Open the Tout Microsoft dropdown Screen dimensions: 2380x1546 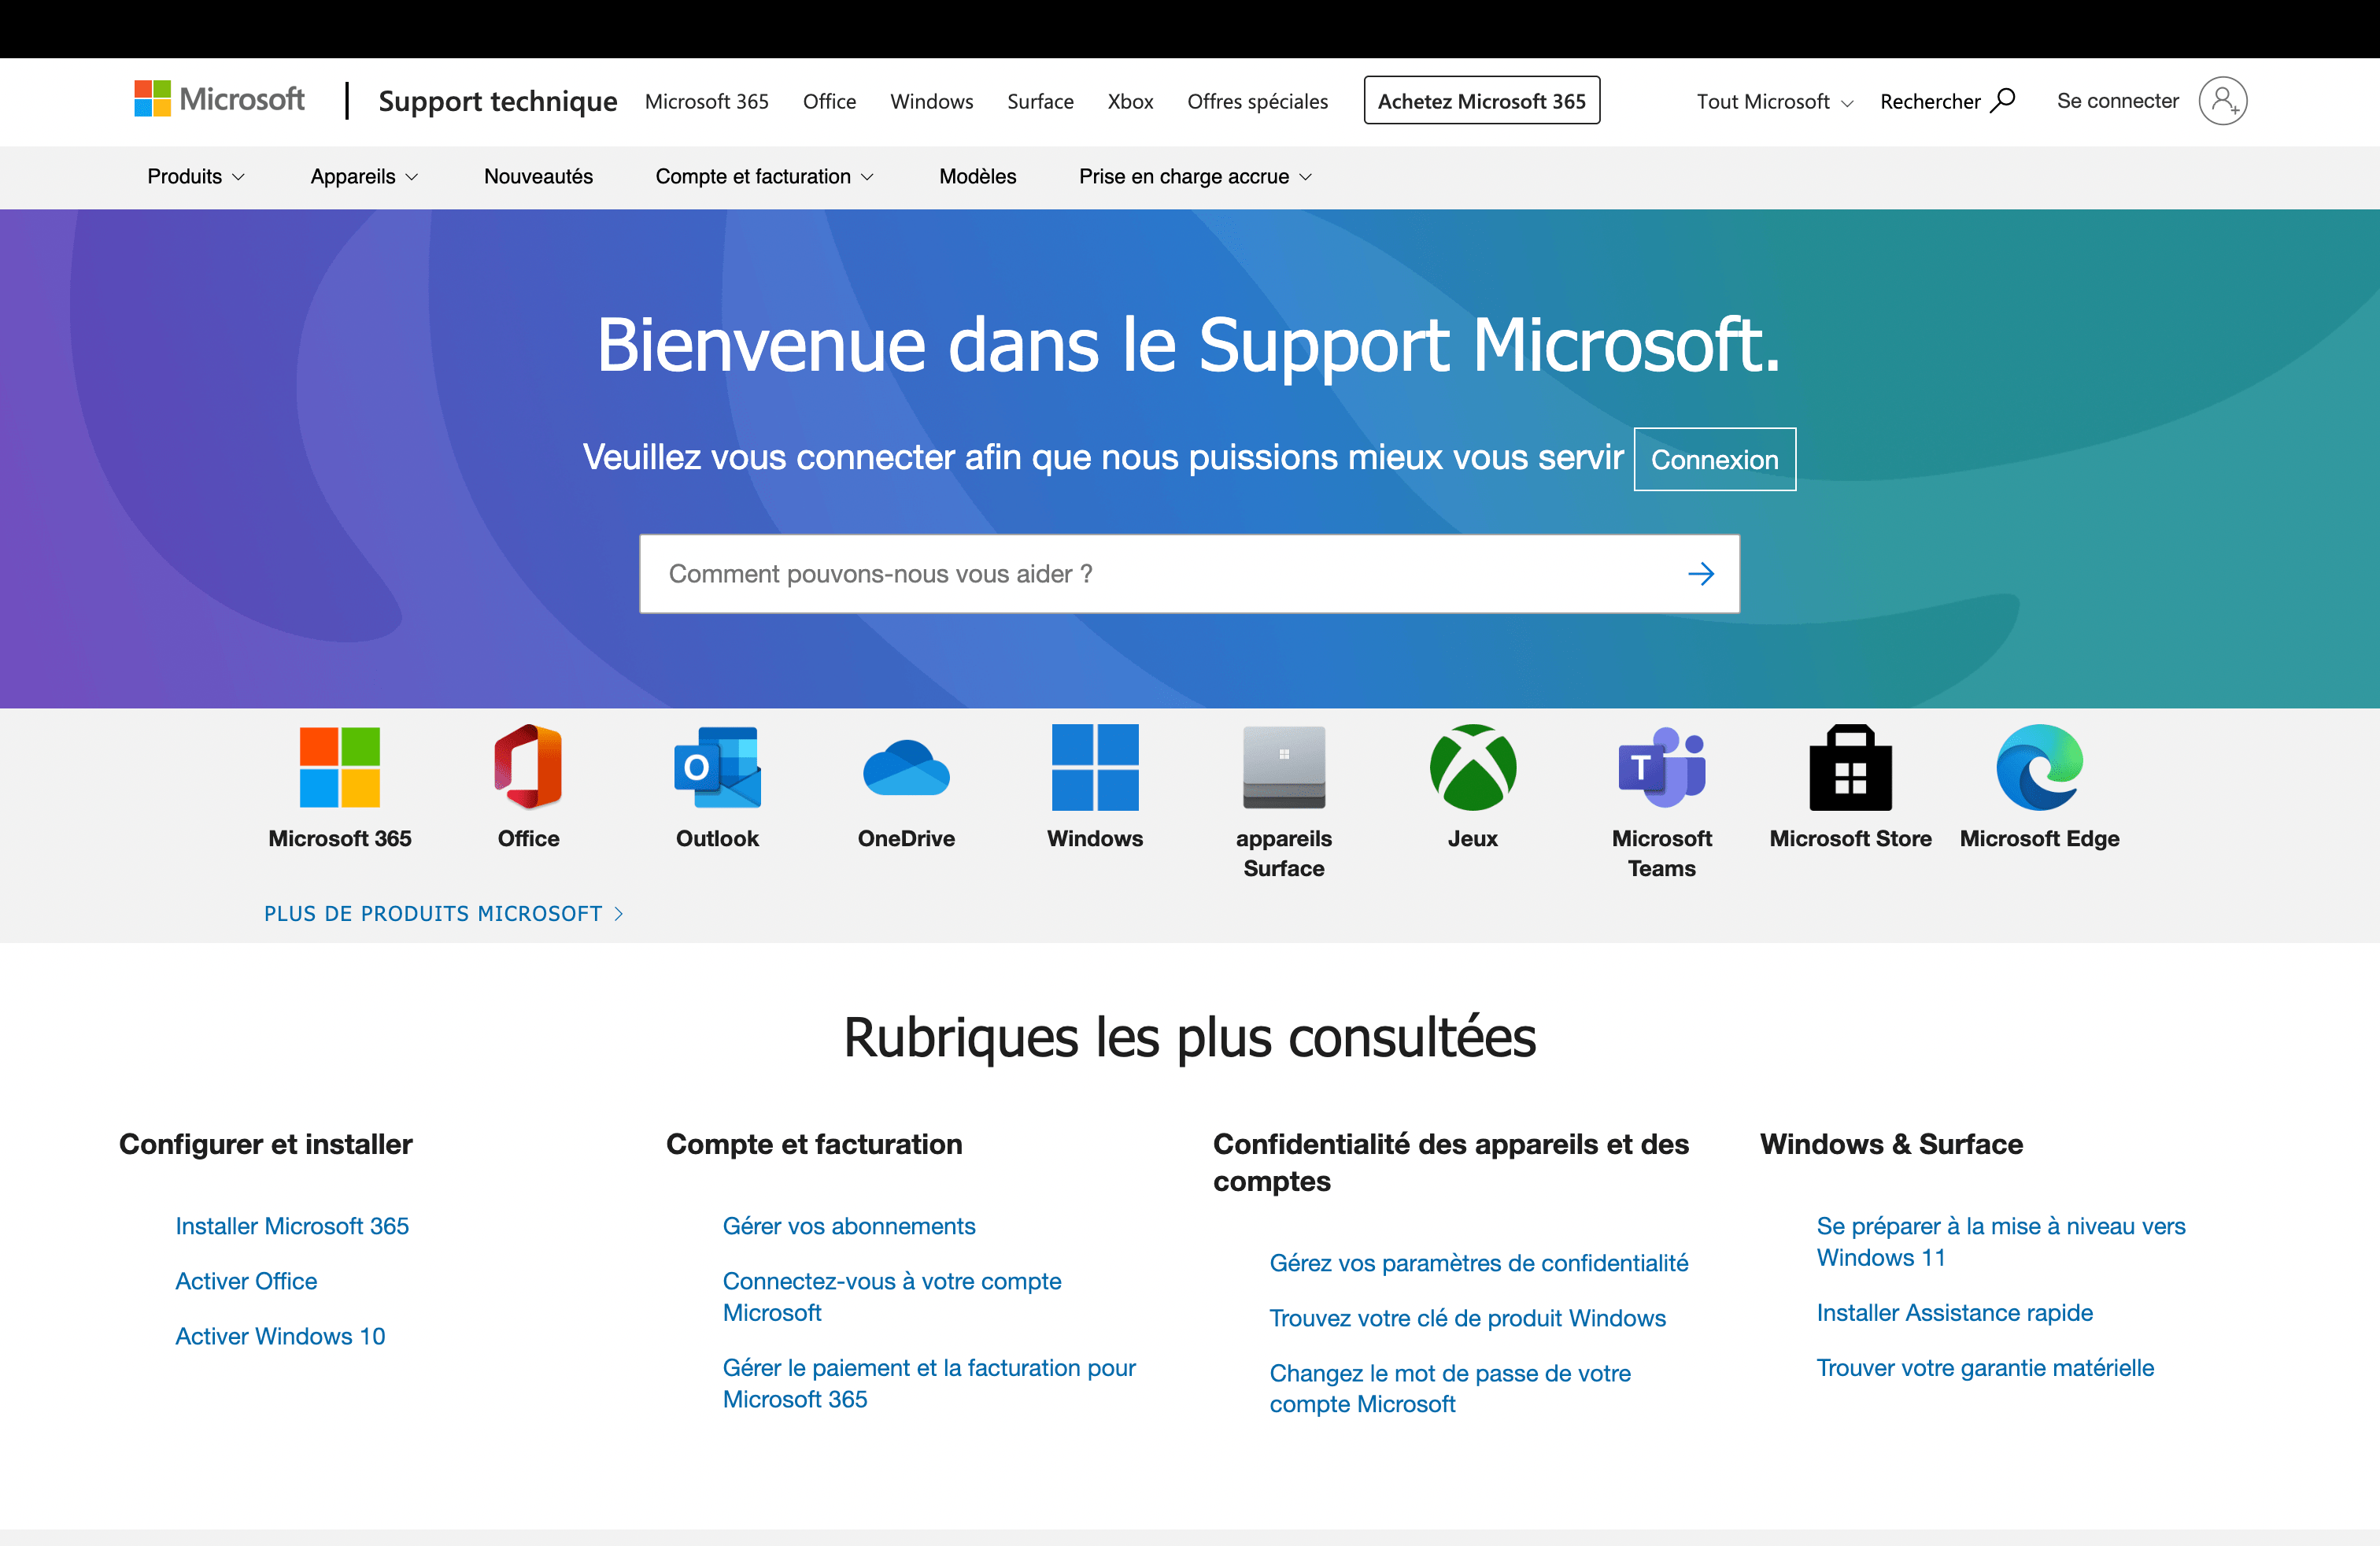click(1774, 102)
